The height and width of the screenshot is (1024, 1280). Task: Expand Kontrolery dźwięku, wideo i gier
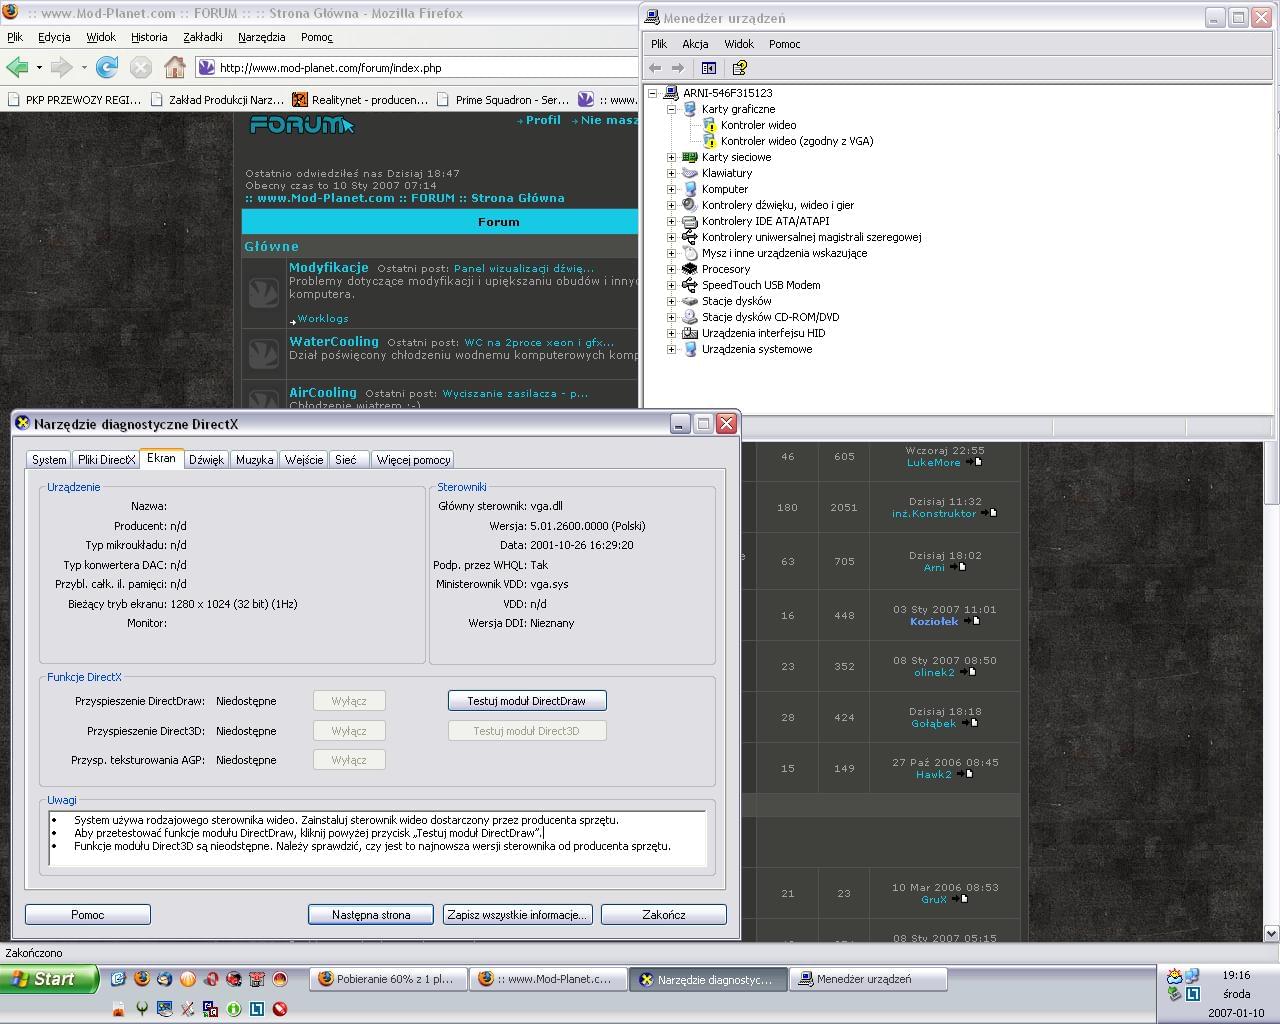pos(672,205)
